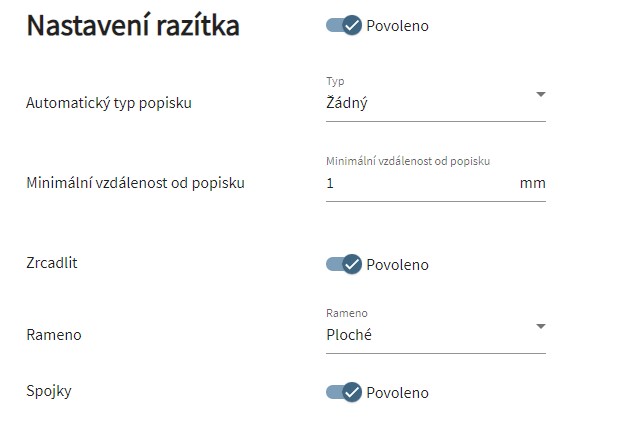The image size is (638, 421).
Task: Click the large Minimální vzdálenost od popisku row label
Action: pyautogui.click(x=135, y=183)
